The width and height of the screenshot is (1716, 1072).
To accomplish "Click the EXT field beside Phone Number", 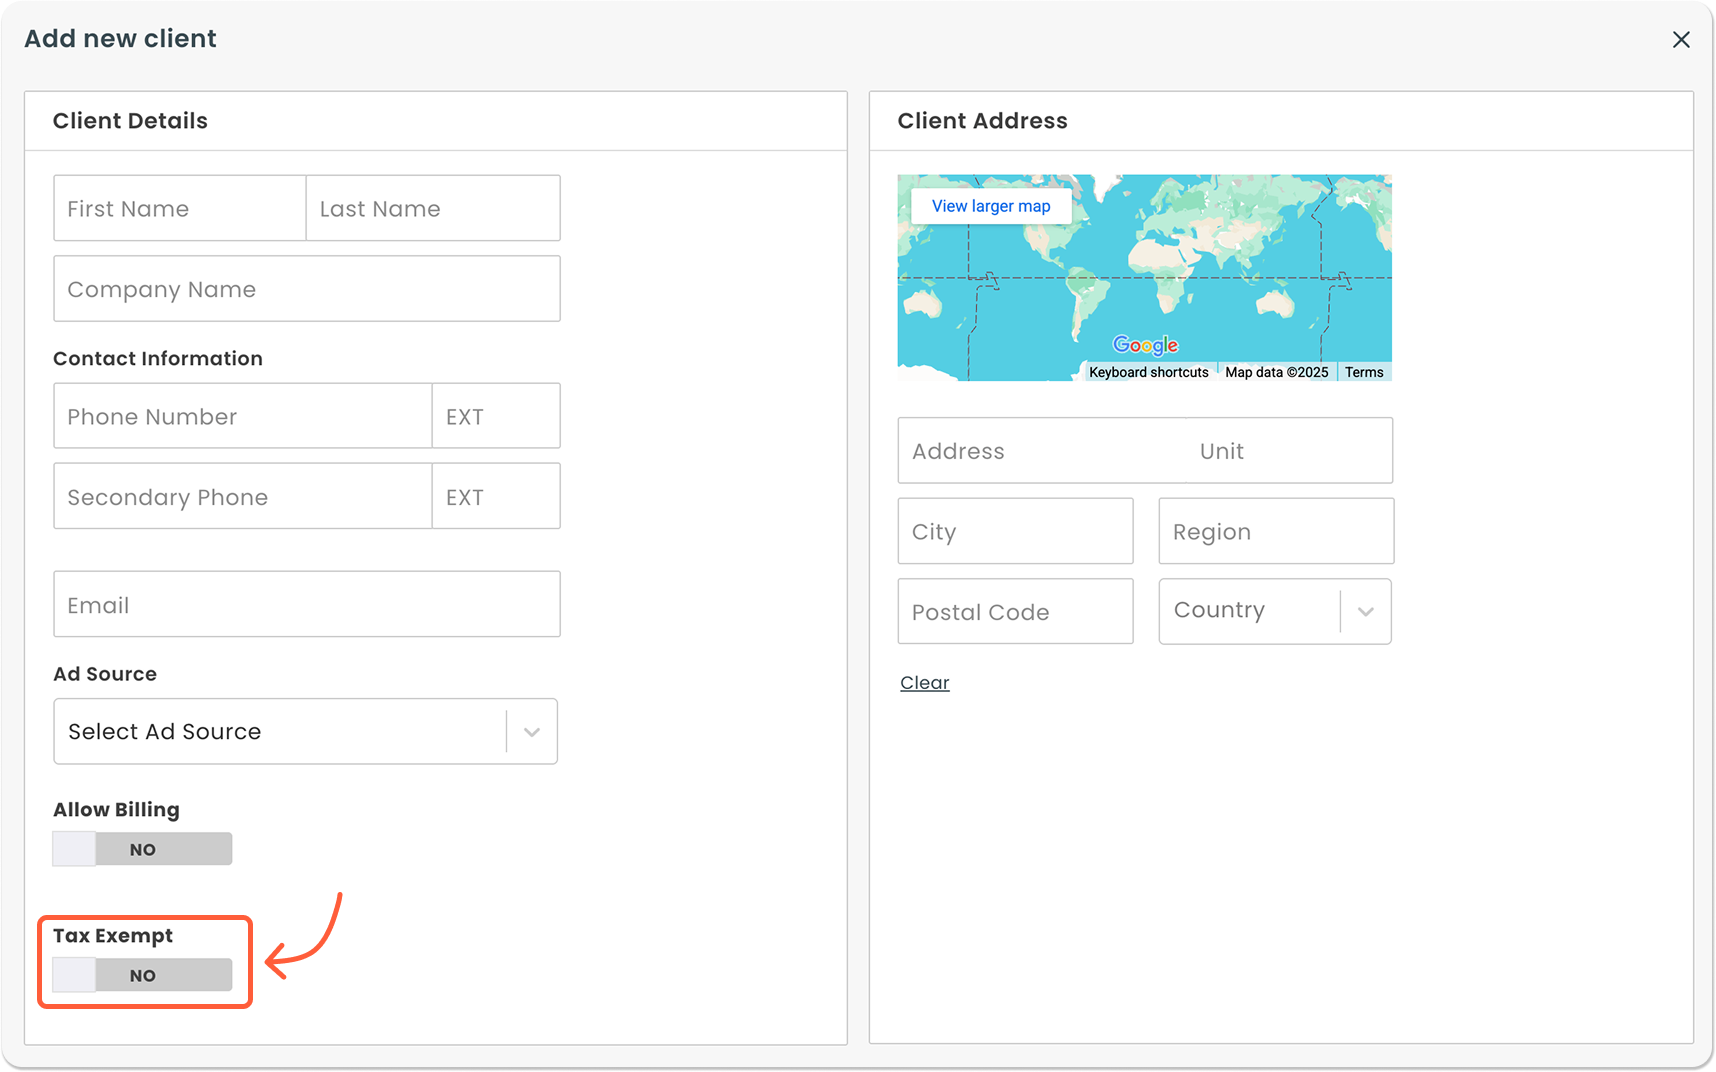I will click(x=496, y=416).
